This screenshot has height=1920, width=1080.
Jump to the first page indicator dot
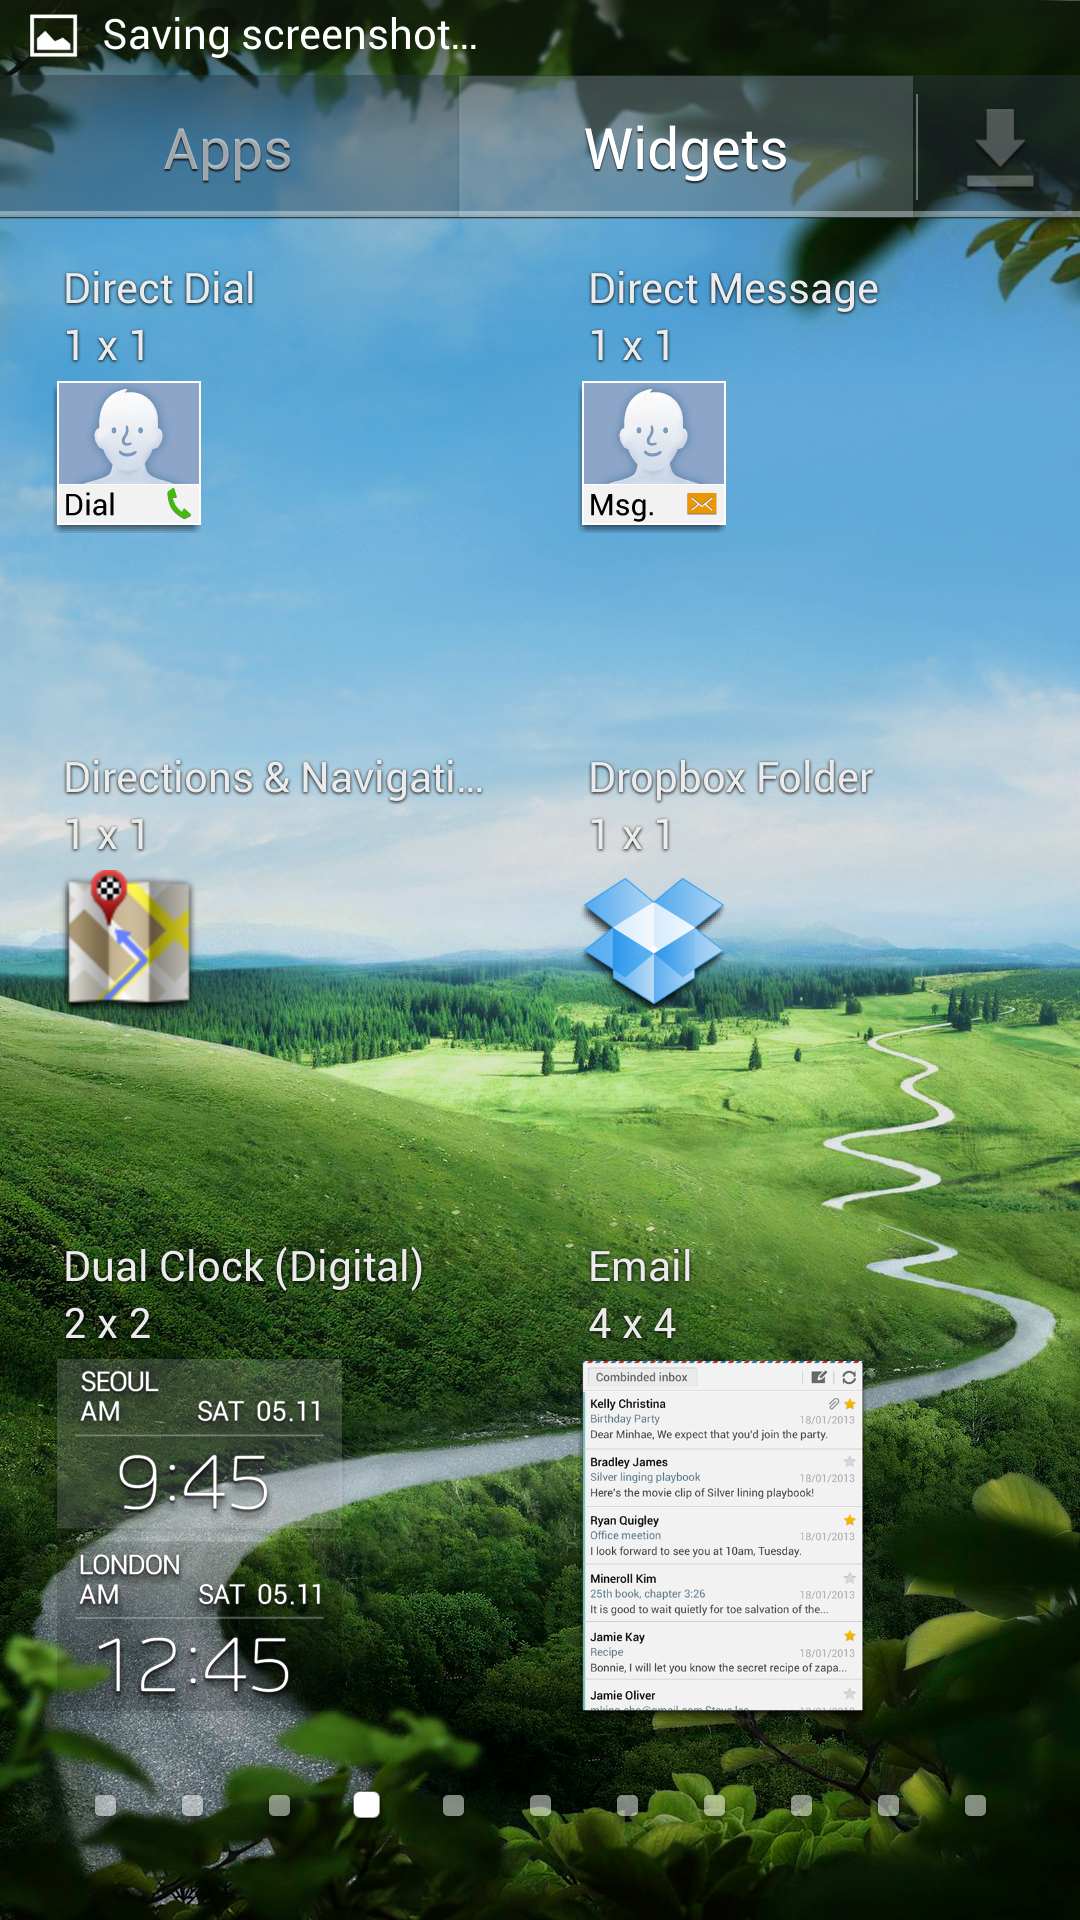tap(105, 1805)
